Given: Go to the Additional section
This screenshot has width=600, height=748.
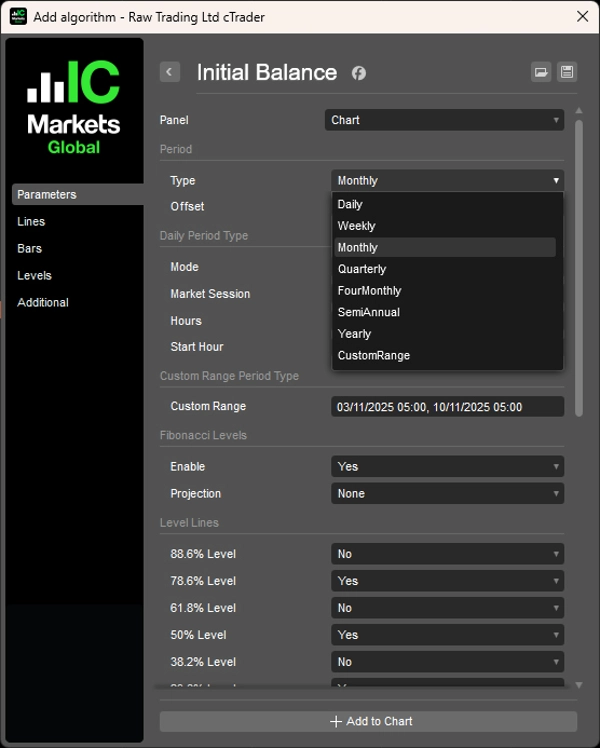Looking at the screenshot, I should click(x=43, y=303).
